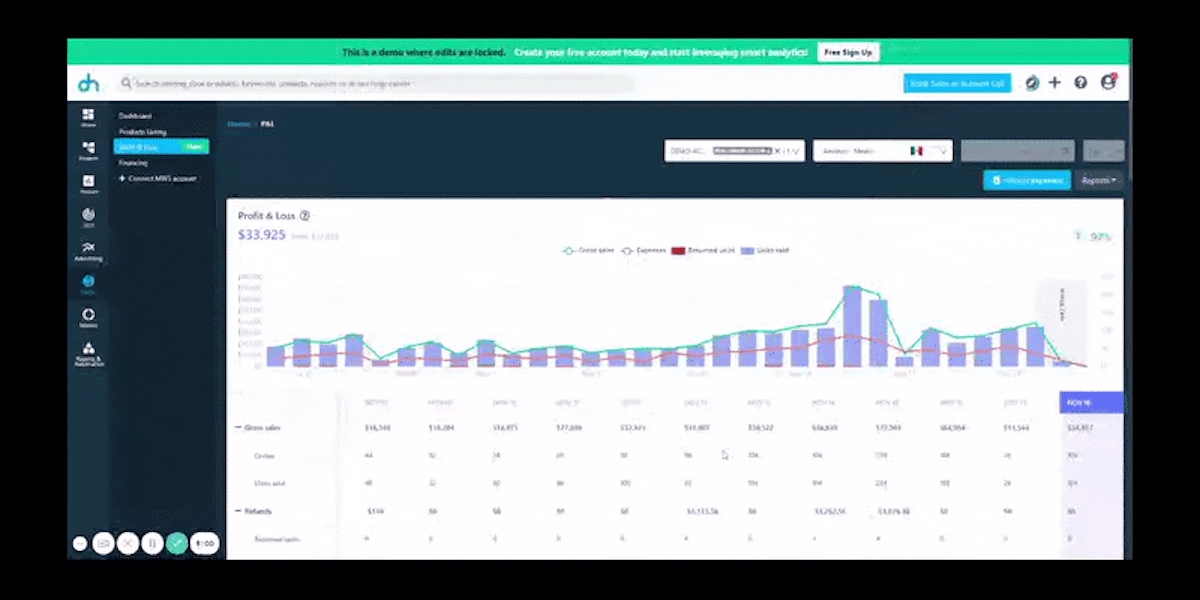This screenshot has width=1200, height=600.
Task: Click the first bar in the chart
Action: 275,356
